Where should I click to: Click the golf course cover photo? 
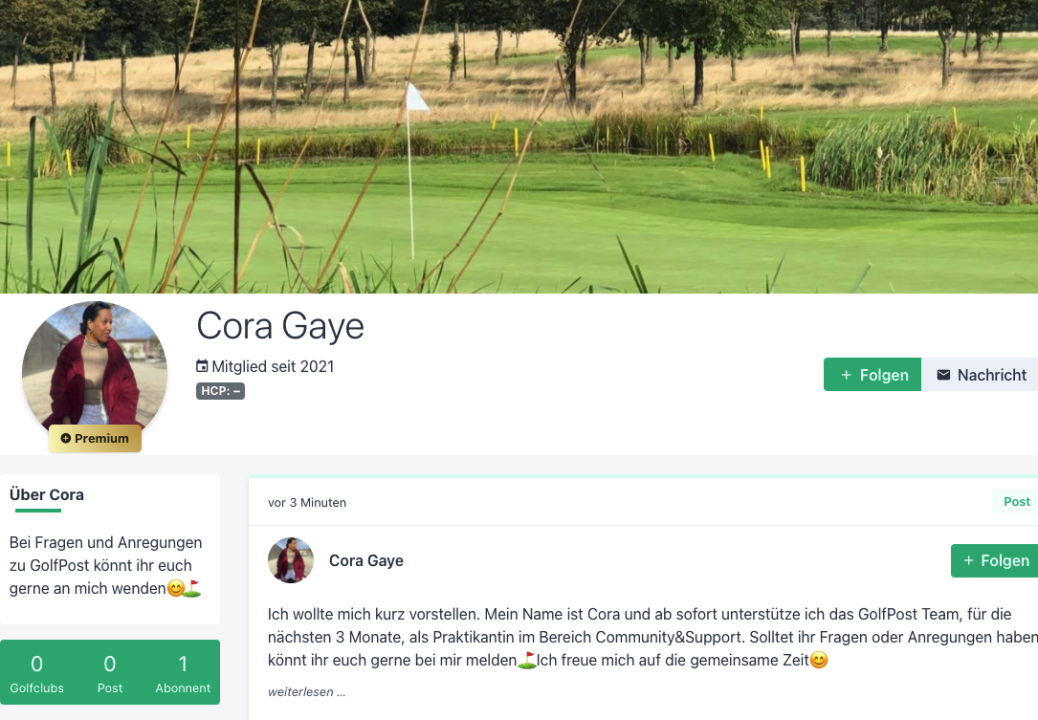[519, 146]
